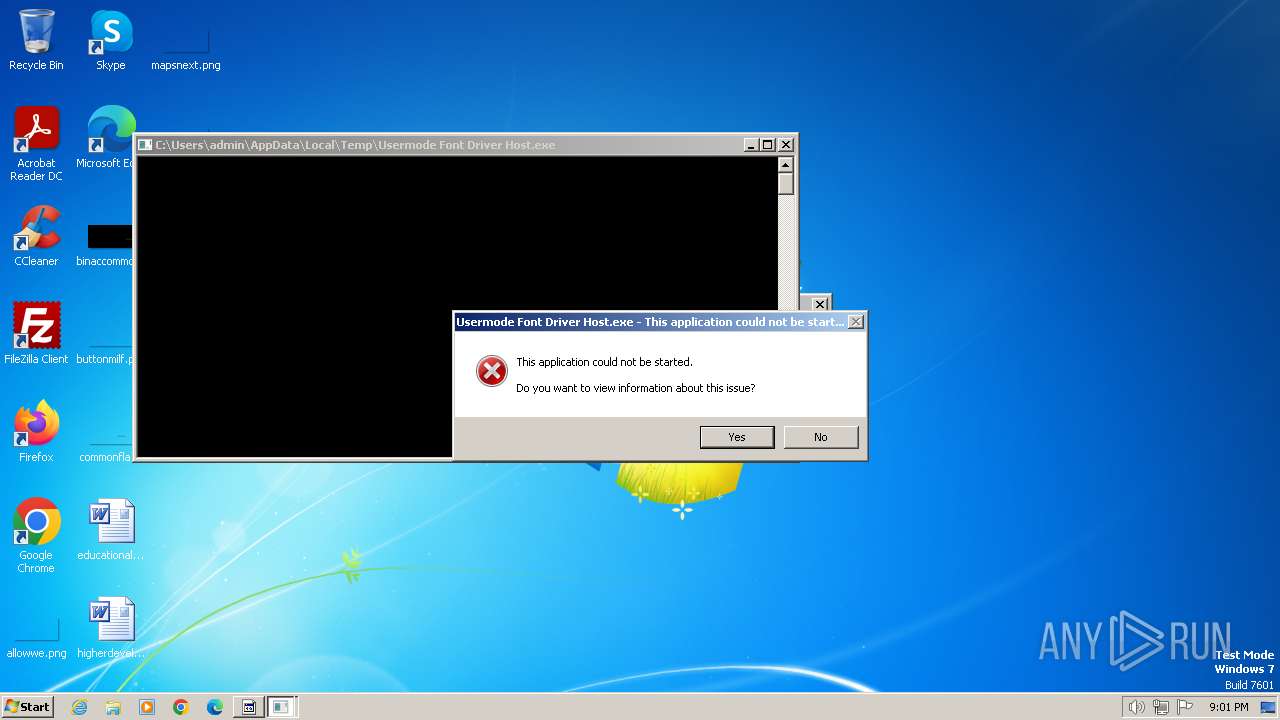Open Google Chrome desktop shortcut
1280x720 pixels.
pos(36,536)
